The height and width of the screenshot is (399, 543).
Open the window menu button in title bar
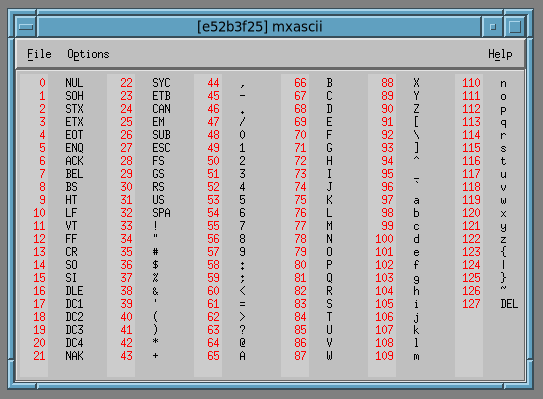coord(26,27)
